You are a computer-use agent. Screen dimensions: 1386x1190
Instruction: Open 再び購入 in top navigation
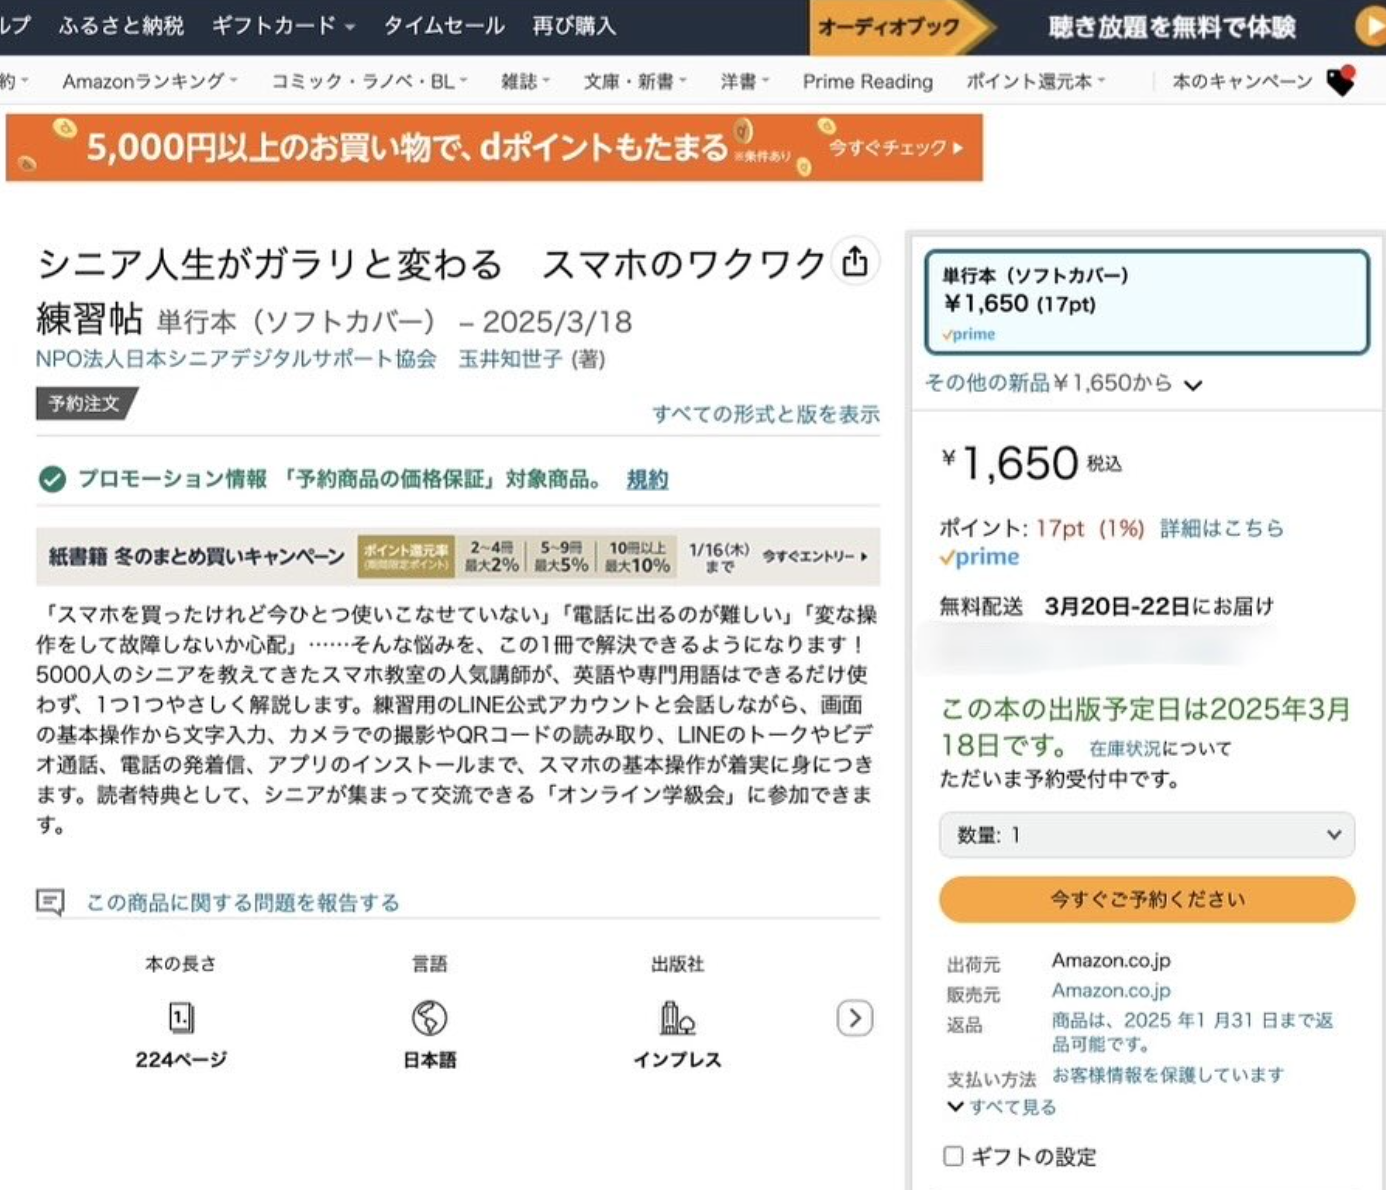[574, 26]
